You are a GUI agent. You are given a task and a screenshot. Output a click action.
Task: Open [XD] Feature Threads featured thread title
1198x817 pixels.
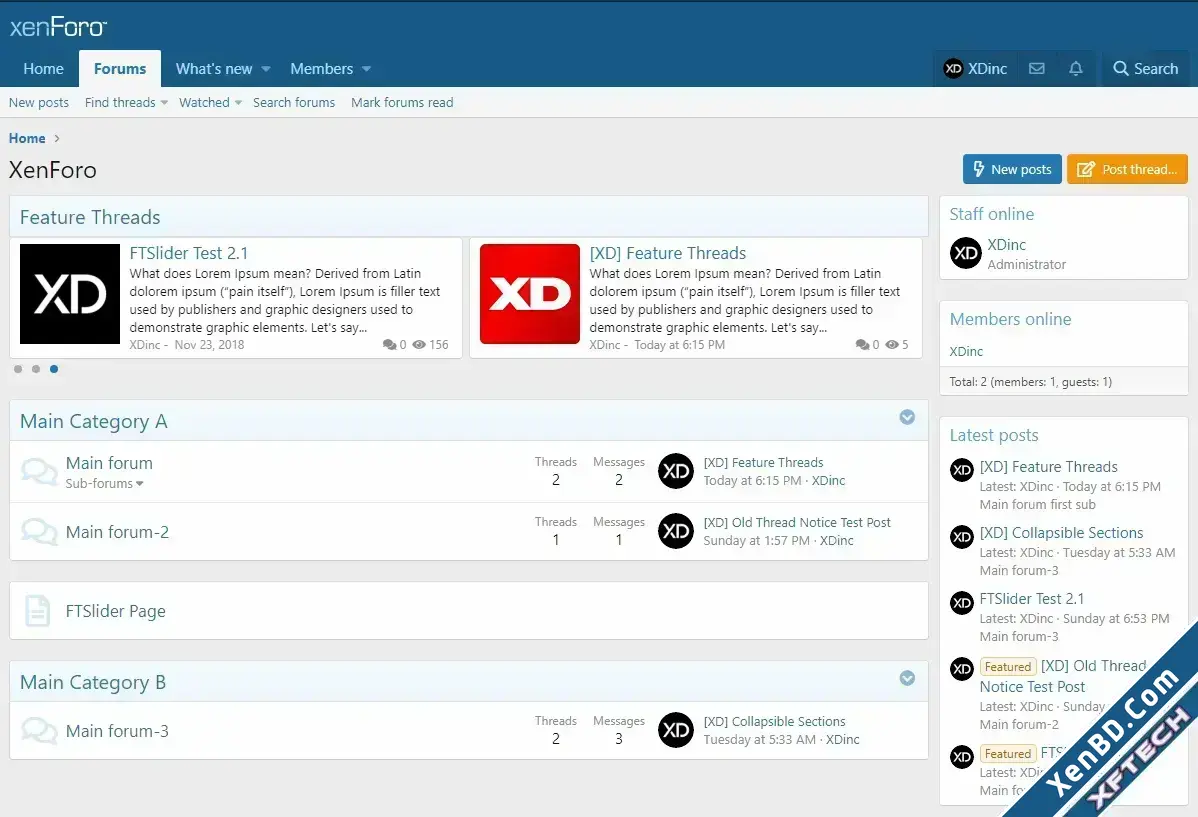[x=668, y=253]
